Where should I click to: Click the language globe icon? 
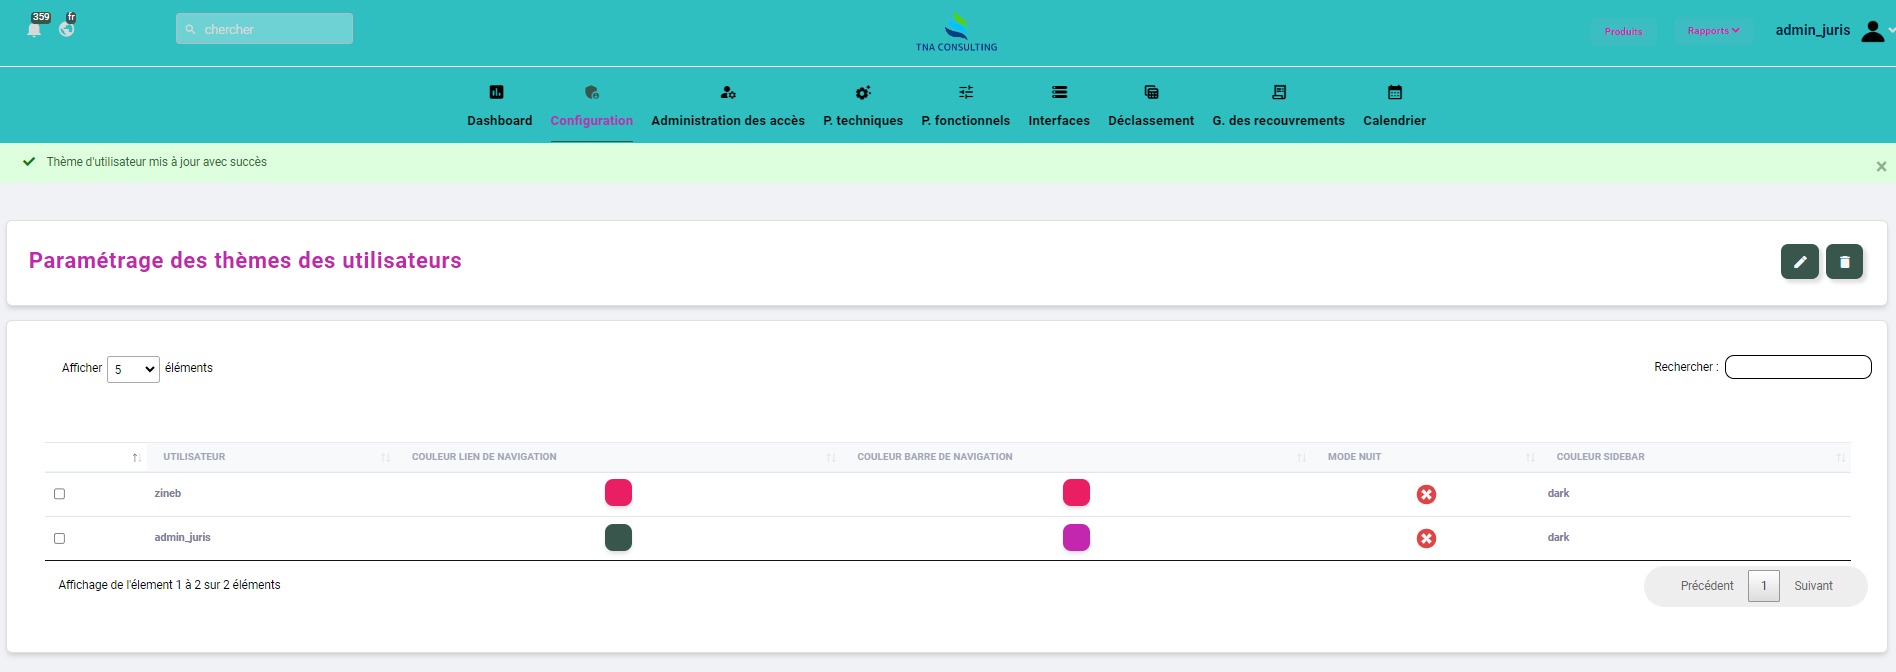(67, 29)
